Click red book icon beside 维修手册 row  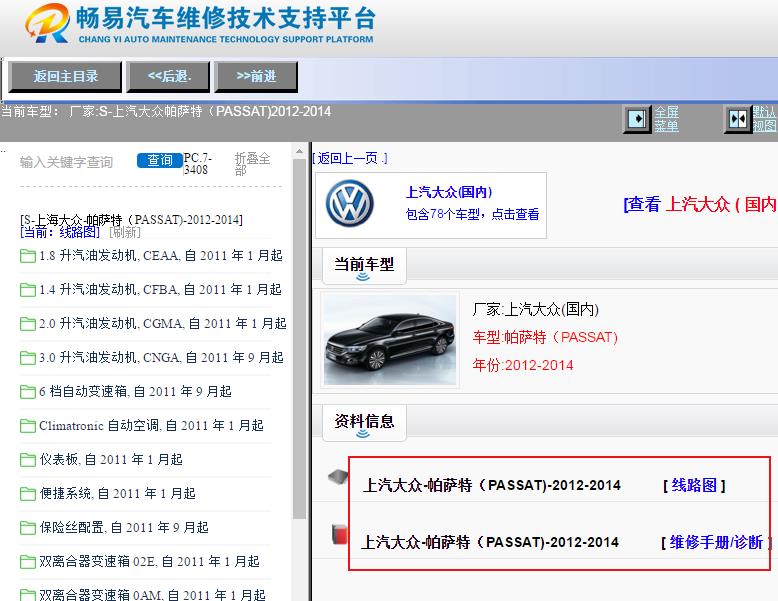pyautogui.click(x=339, y=534)
